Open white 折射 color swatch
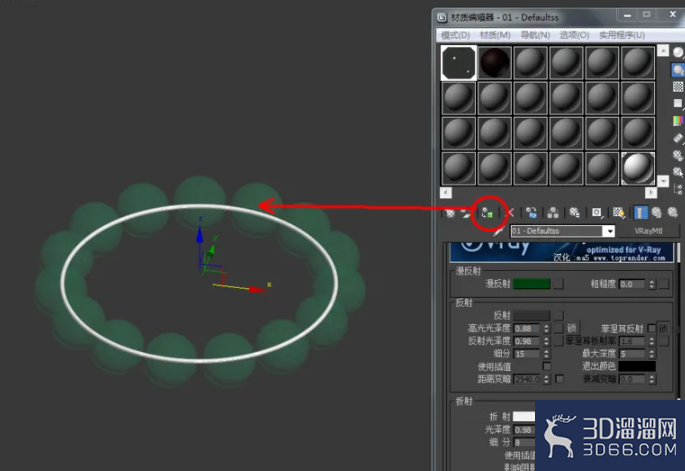 coord(524,416)
